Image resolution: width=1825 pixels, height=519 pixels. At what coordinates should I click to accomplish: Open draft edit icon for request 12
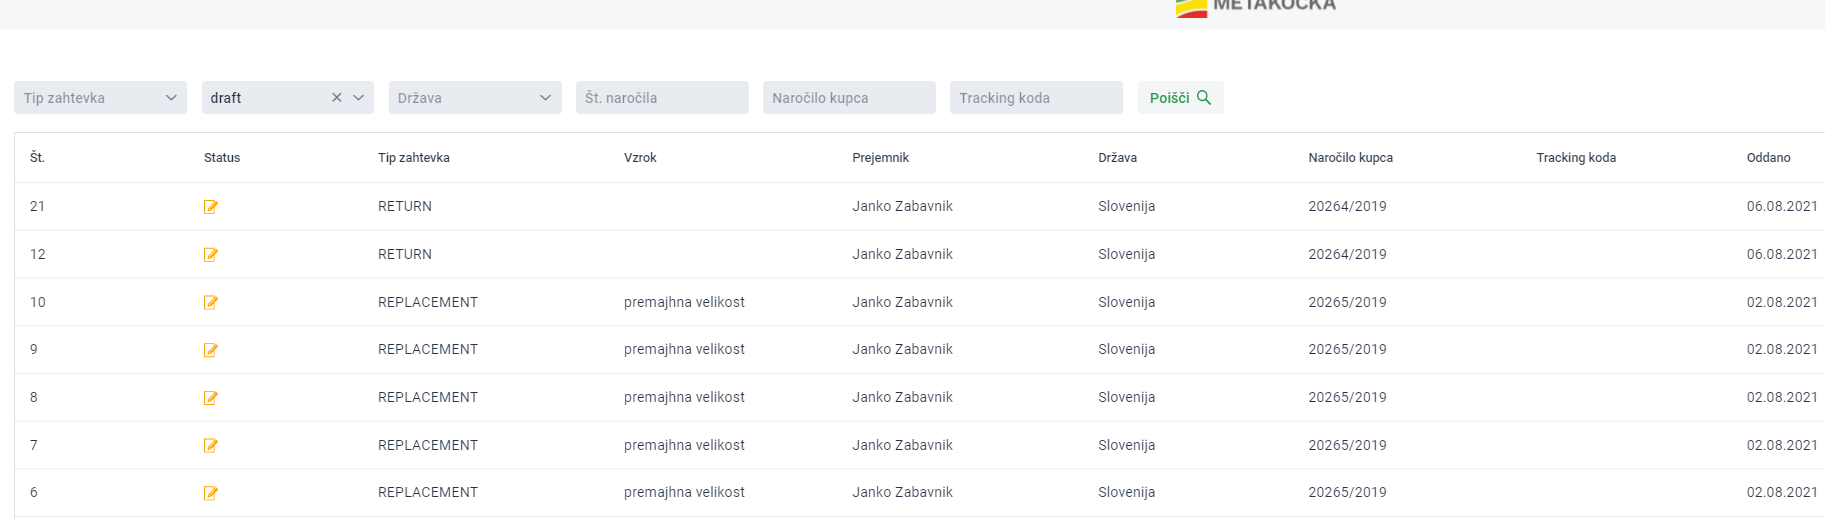coord(211,255)
